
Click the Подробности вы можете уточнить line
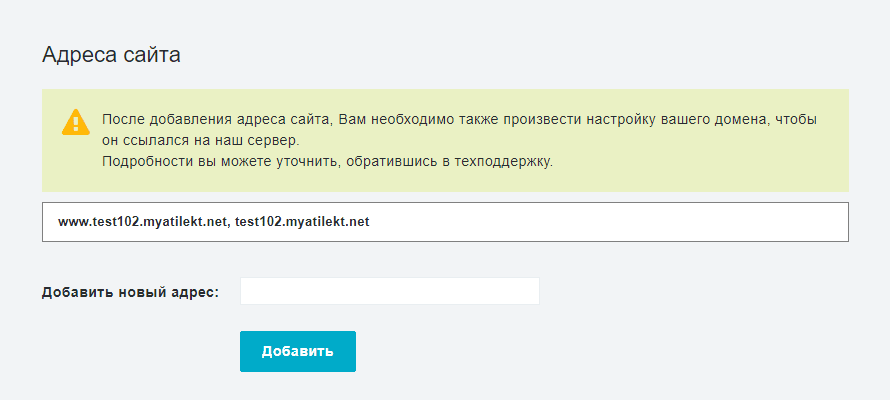[328, 162]
